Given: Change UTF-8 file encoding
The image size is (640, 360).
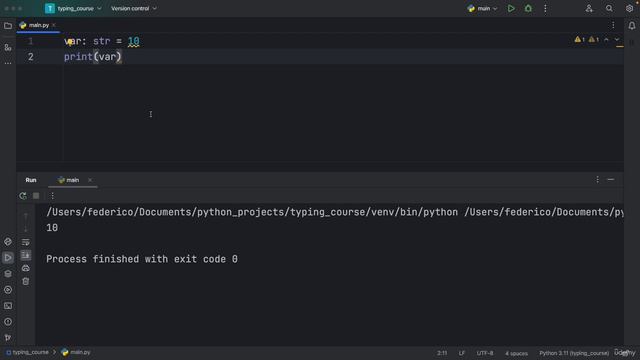Looking at the screenshot, I should [x=485, y=353].
